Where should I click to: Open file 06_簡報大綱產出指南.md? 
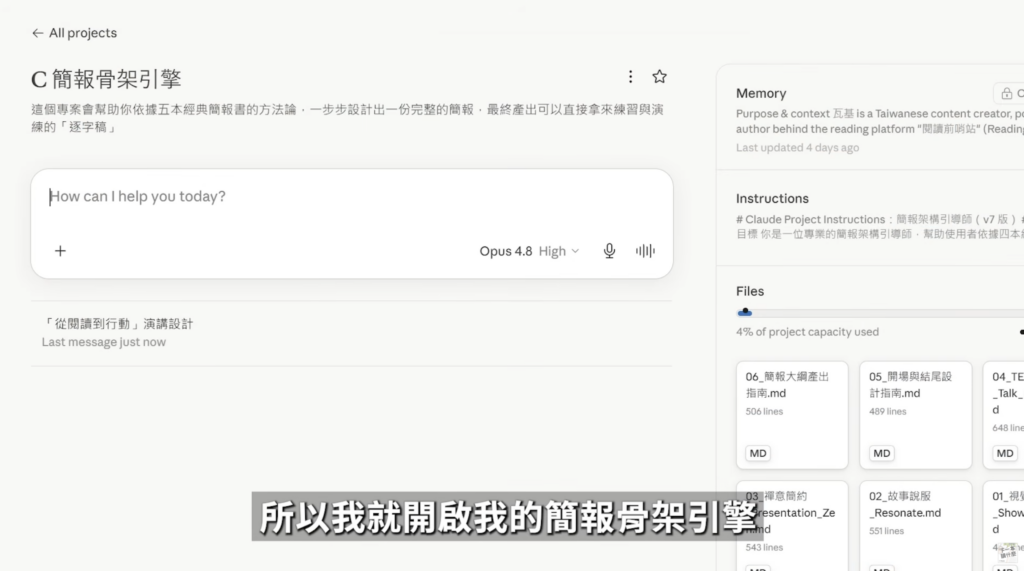792,415
